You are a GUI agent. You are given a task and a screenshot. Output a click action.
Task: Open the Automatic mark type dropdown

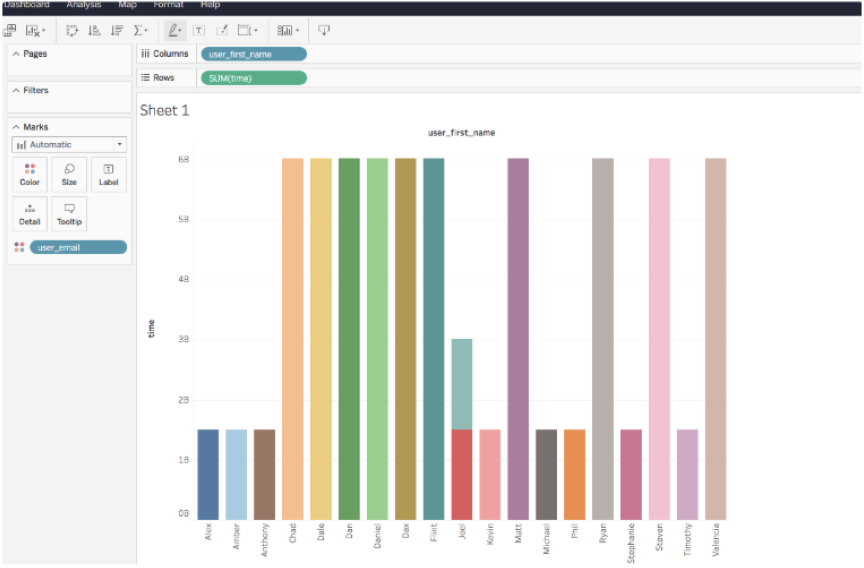pos(69,145)
